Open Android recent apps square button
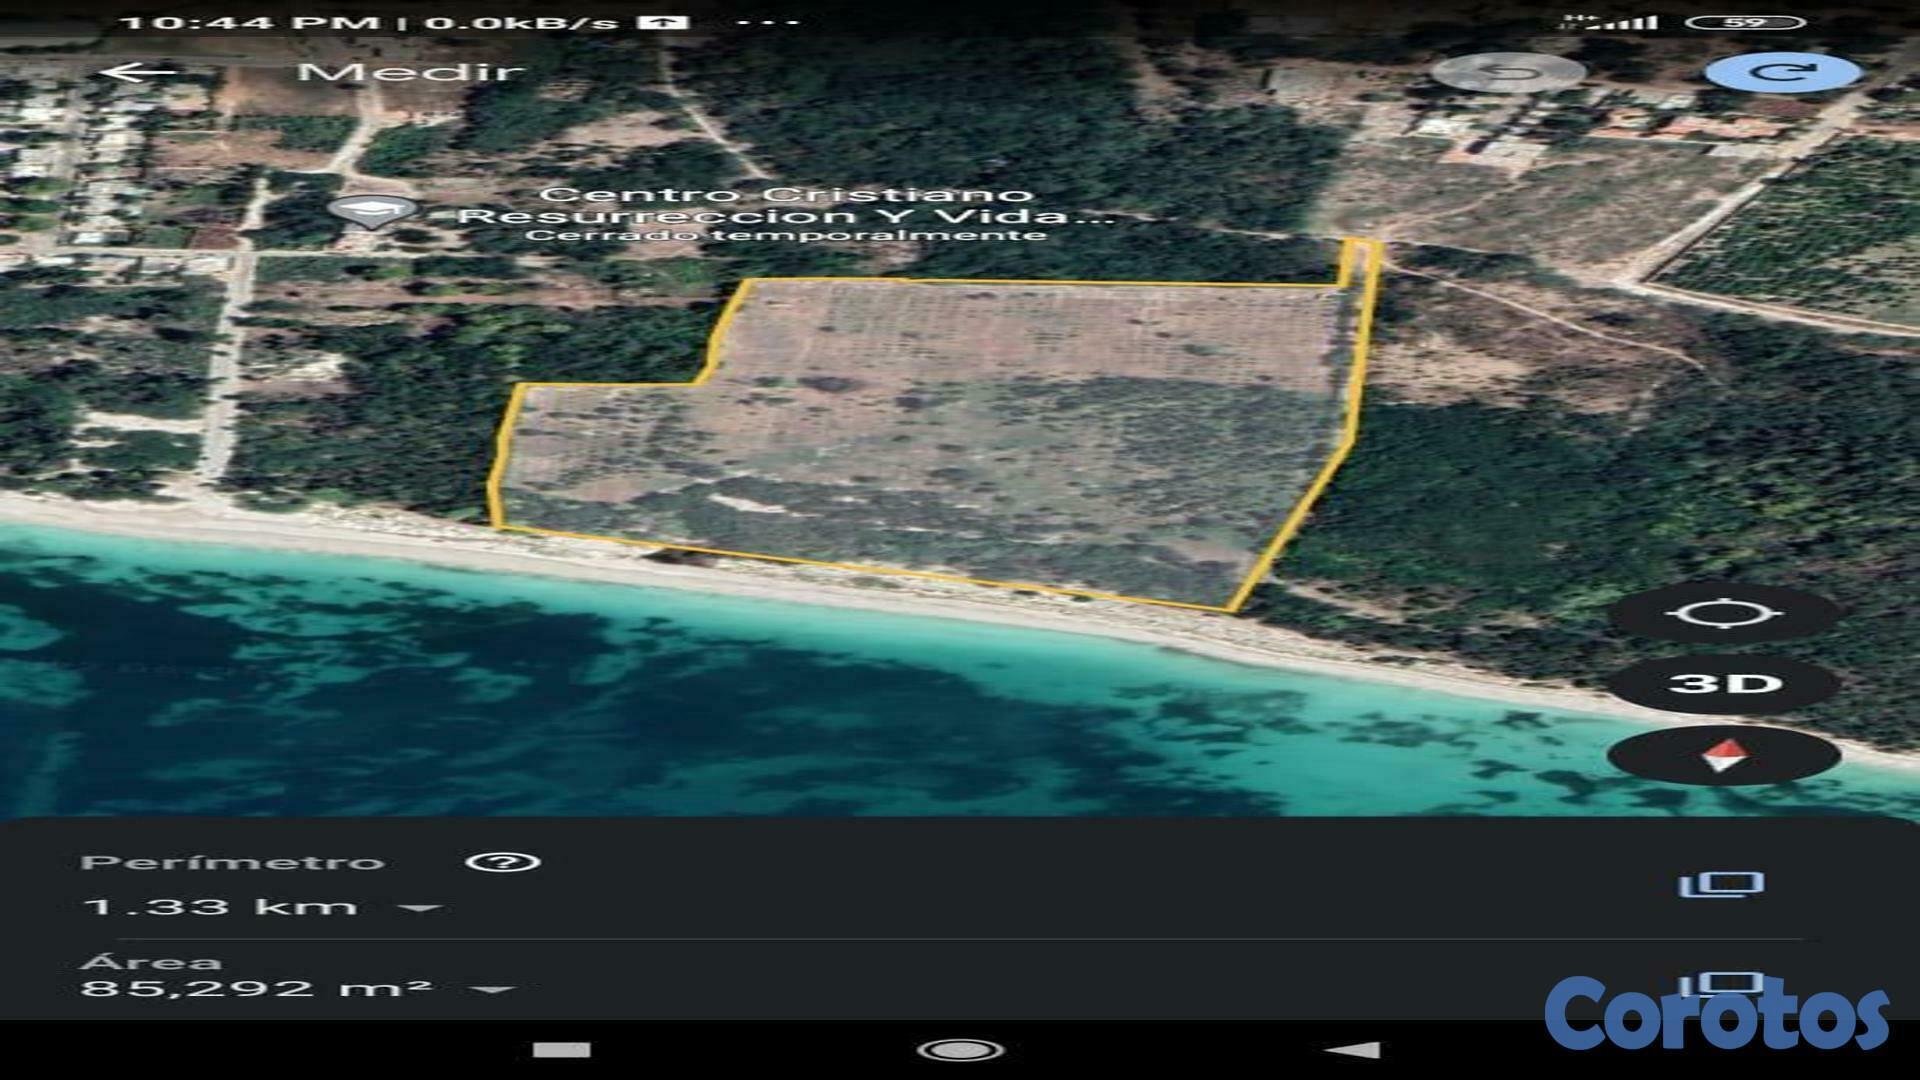This screenshot has height=1080, width=1920. [562, 1049]
